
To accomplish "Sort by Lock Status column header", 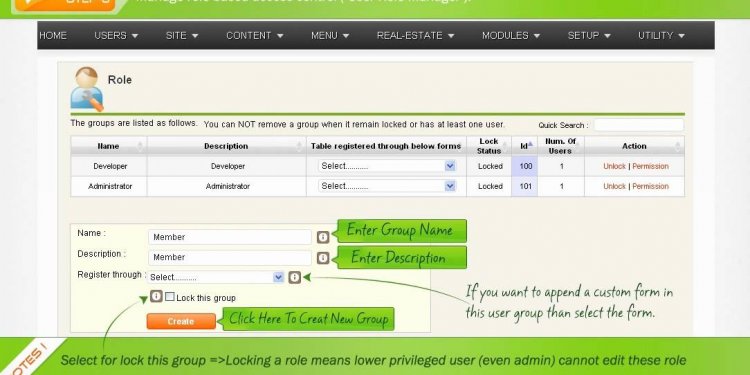I will coord(489,146).
